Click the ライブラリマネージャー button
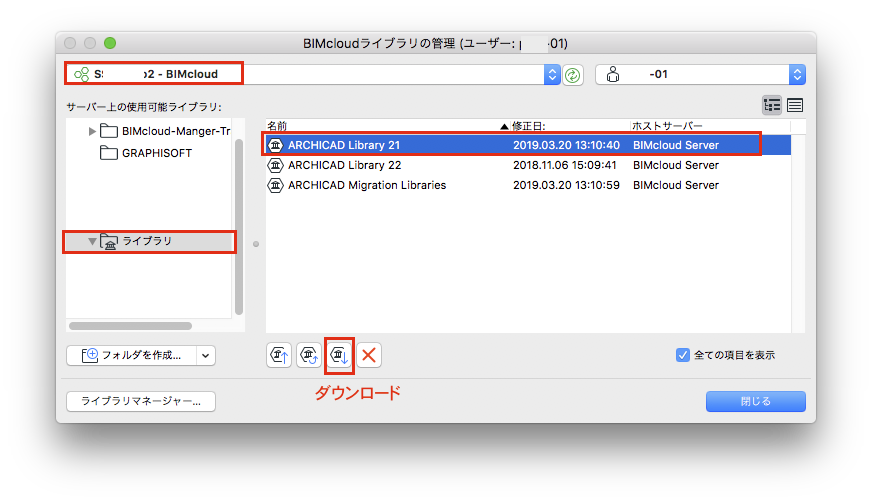The height and width of the screenshot is (503, 872). pos(141,401)
